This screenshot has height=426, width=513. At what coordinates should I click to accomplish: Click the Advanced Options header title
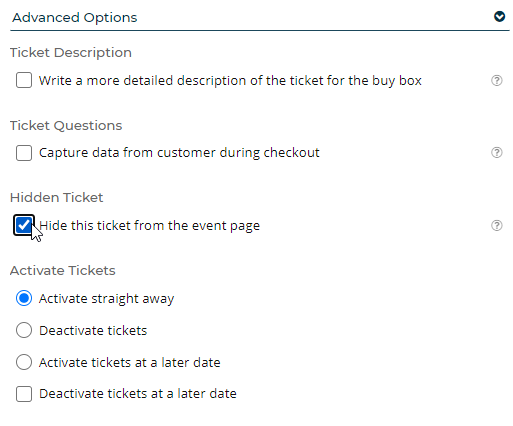tap(75, 17)
